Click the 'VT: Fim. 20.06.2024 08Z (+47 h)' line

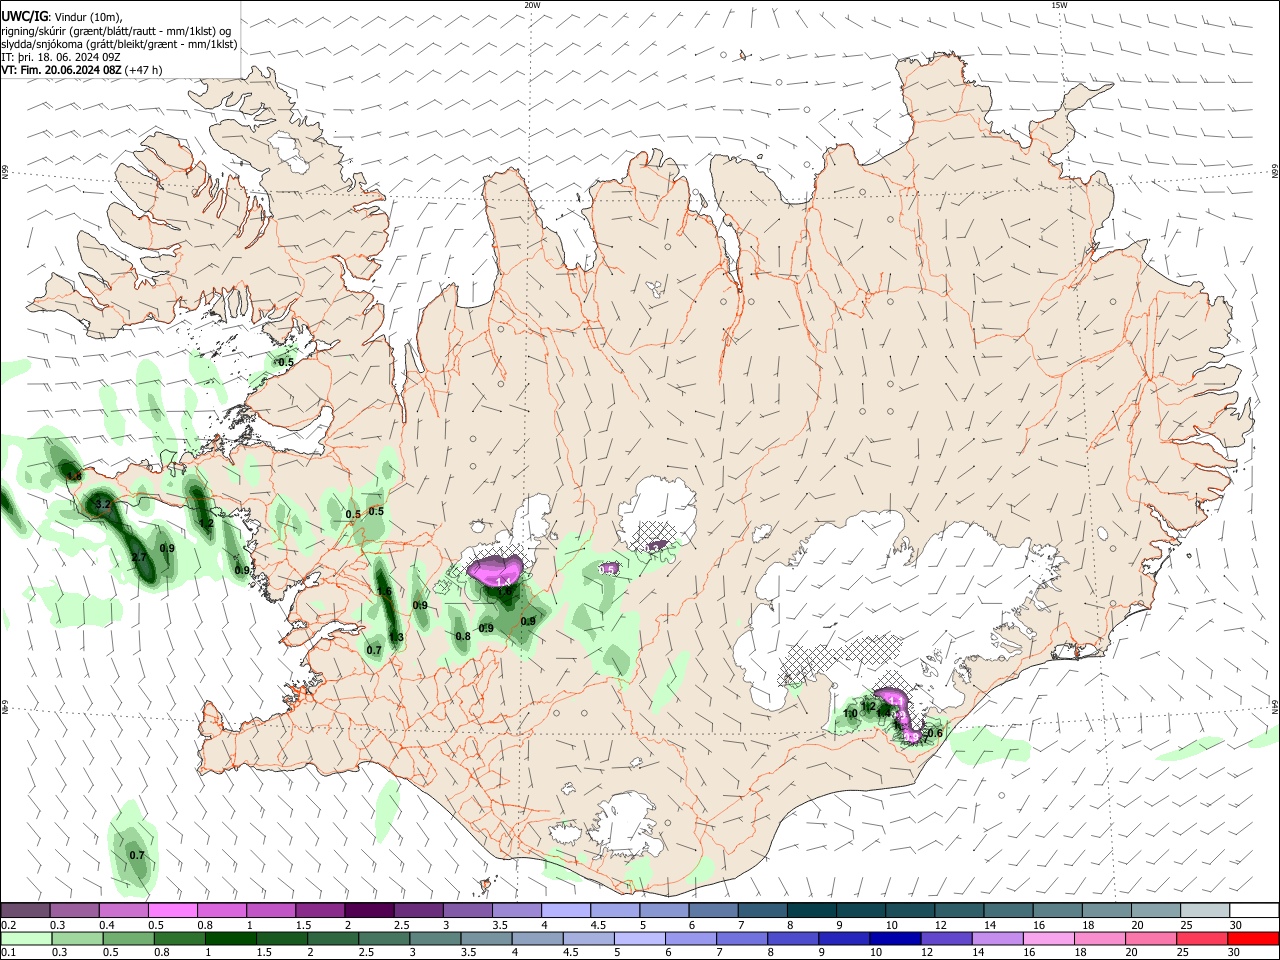[x=82, y=70]
